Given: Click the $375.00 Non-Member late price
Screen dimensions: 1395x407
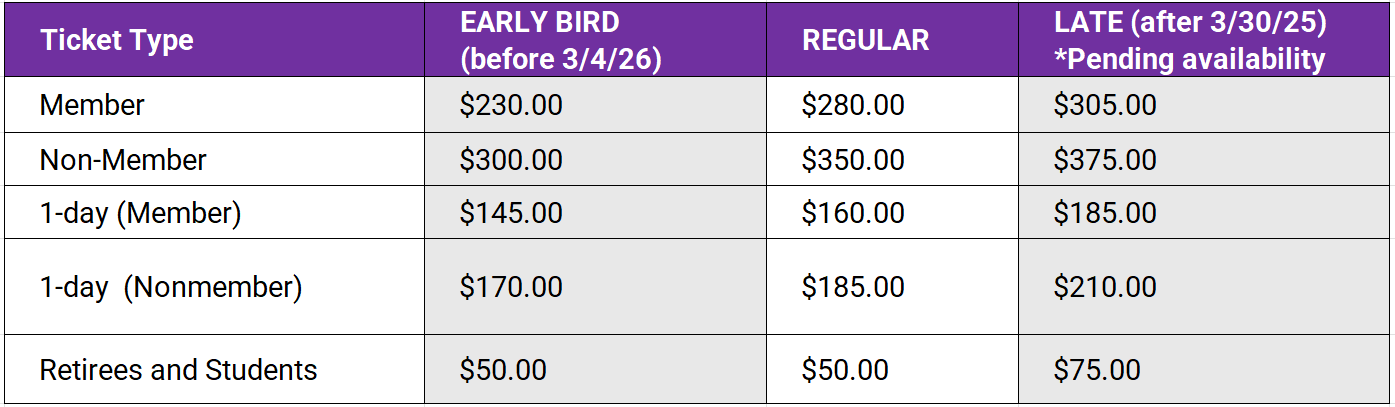Looking at the screenshot, I should click(x=1105, y=160).
